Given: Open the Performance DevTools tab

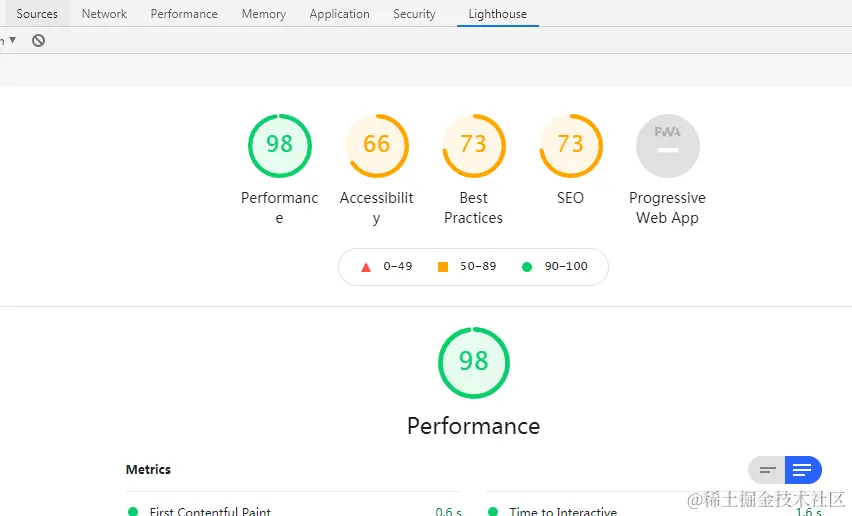Looking at the screenshot, I should (x=184, y=14).
